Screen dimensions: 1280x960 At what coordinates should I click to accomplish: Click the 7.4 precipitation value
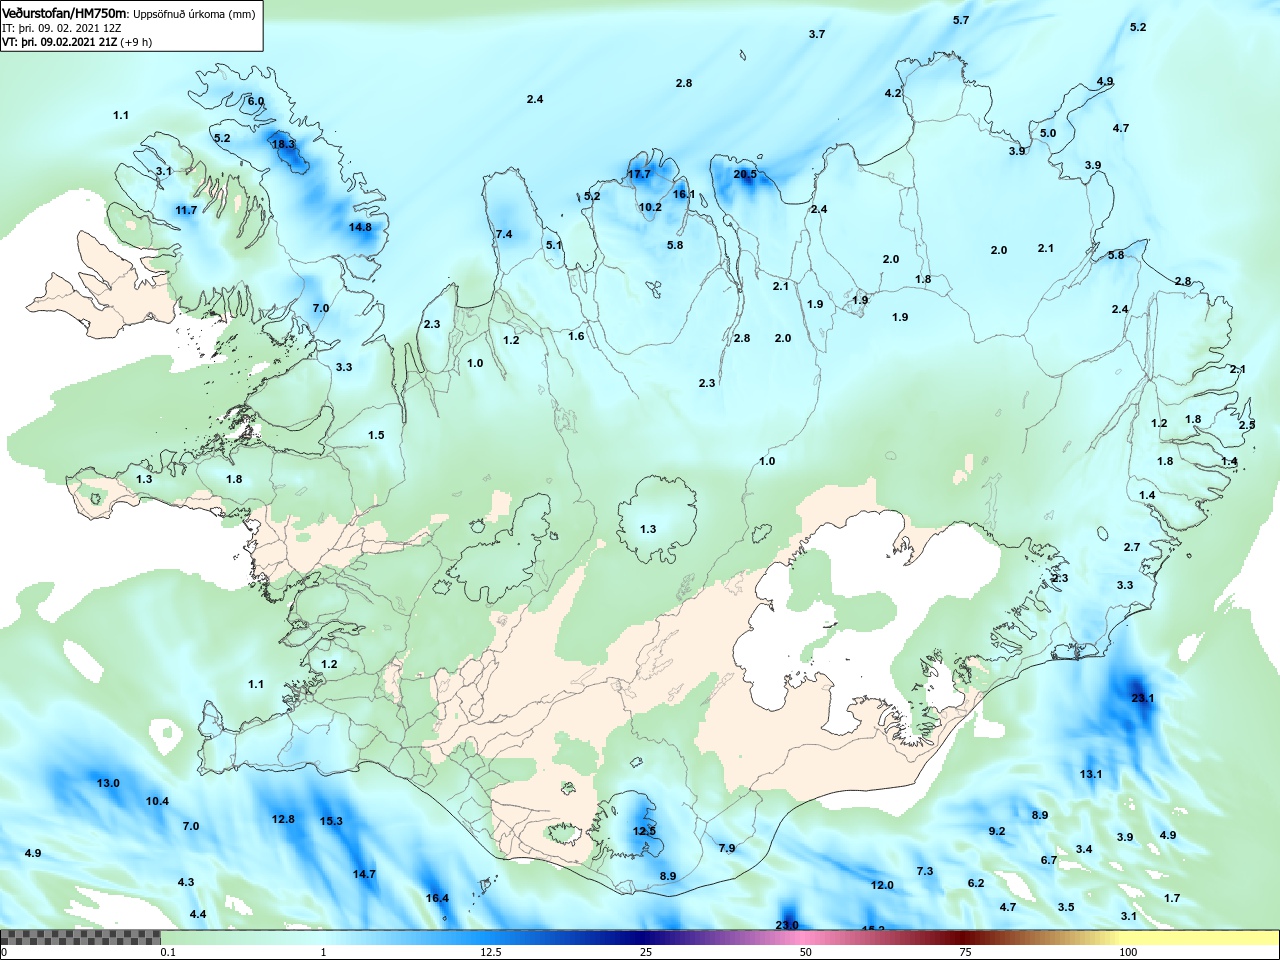pos(504,234)
